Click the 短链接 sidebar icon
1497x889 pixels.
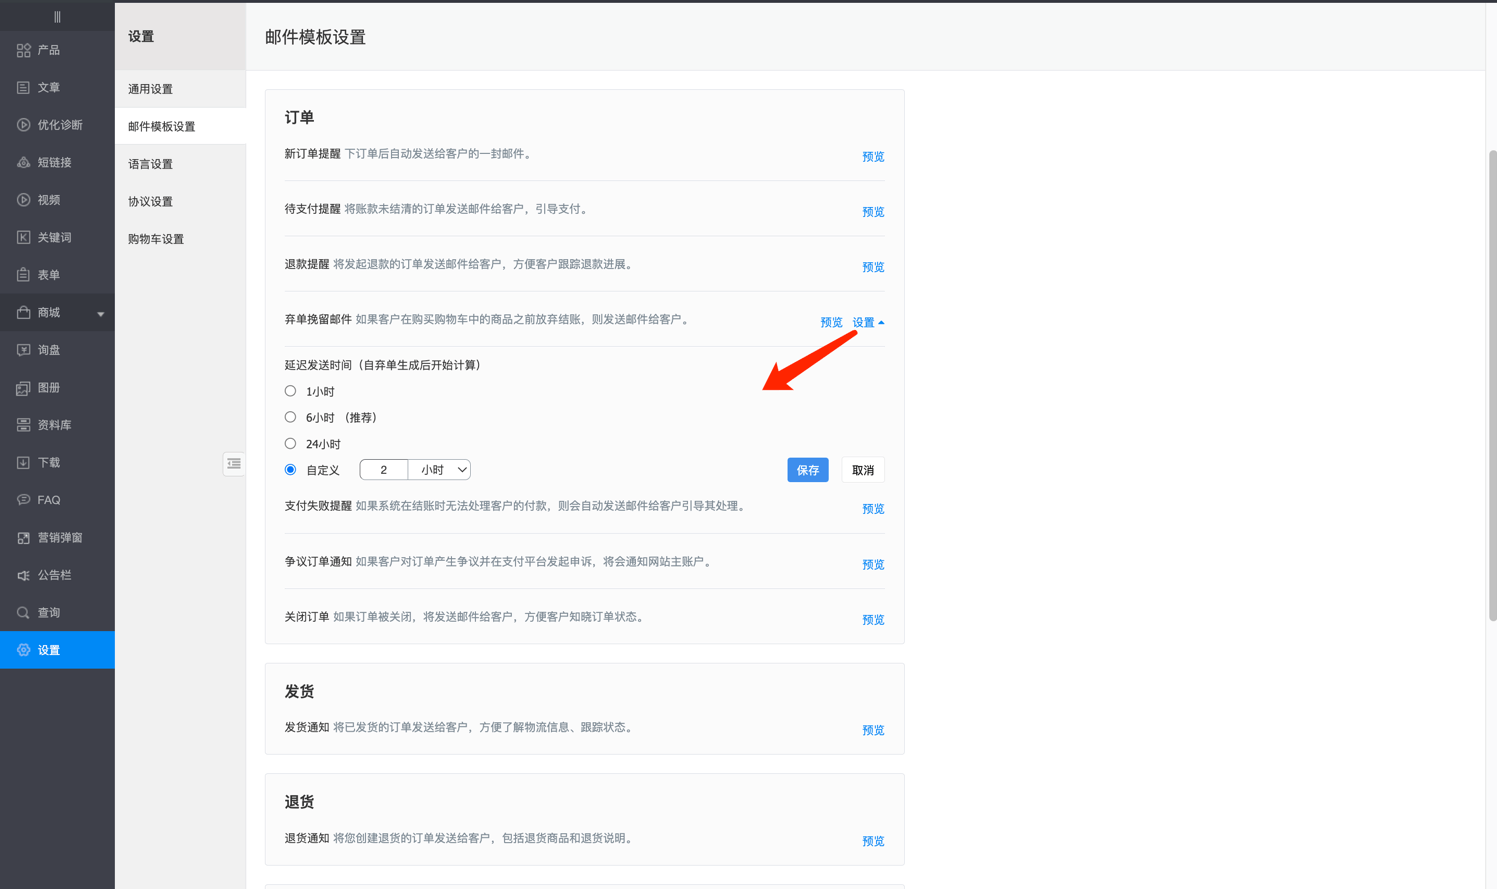tap(23, 162)
